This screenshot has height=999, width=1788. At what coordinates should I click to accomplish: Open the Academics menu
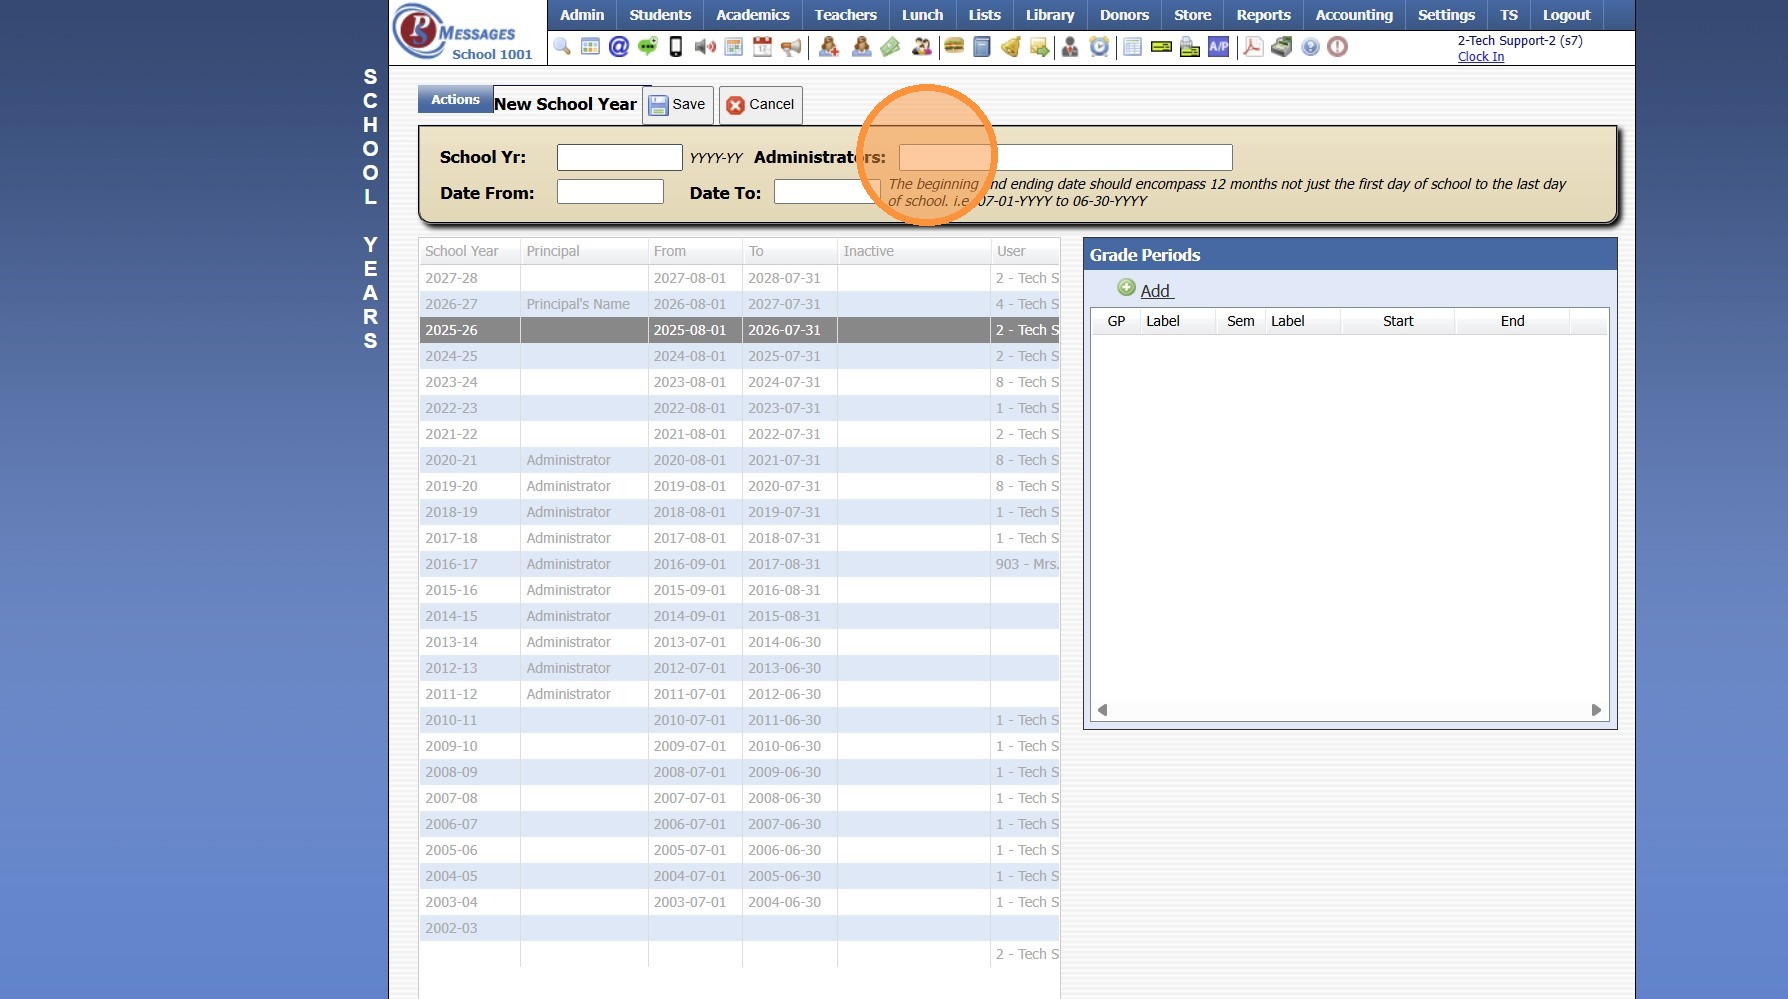click(x=752, y=15)
